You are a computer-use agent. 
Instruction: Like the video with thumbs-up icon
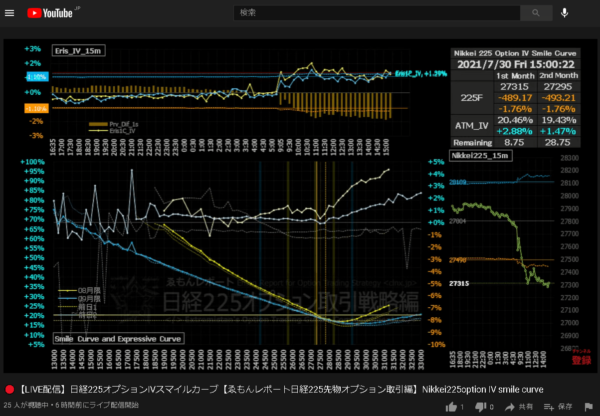click(x=452, y=407)
